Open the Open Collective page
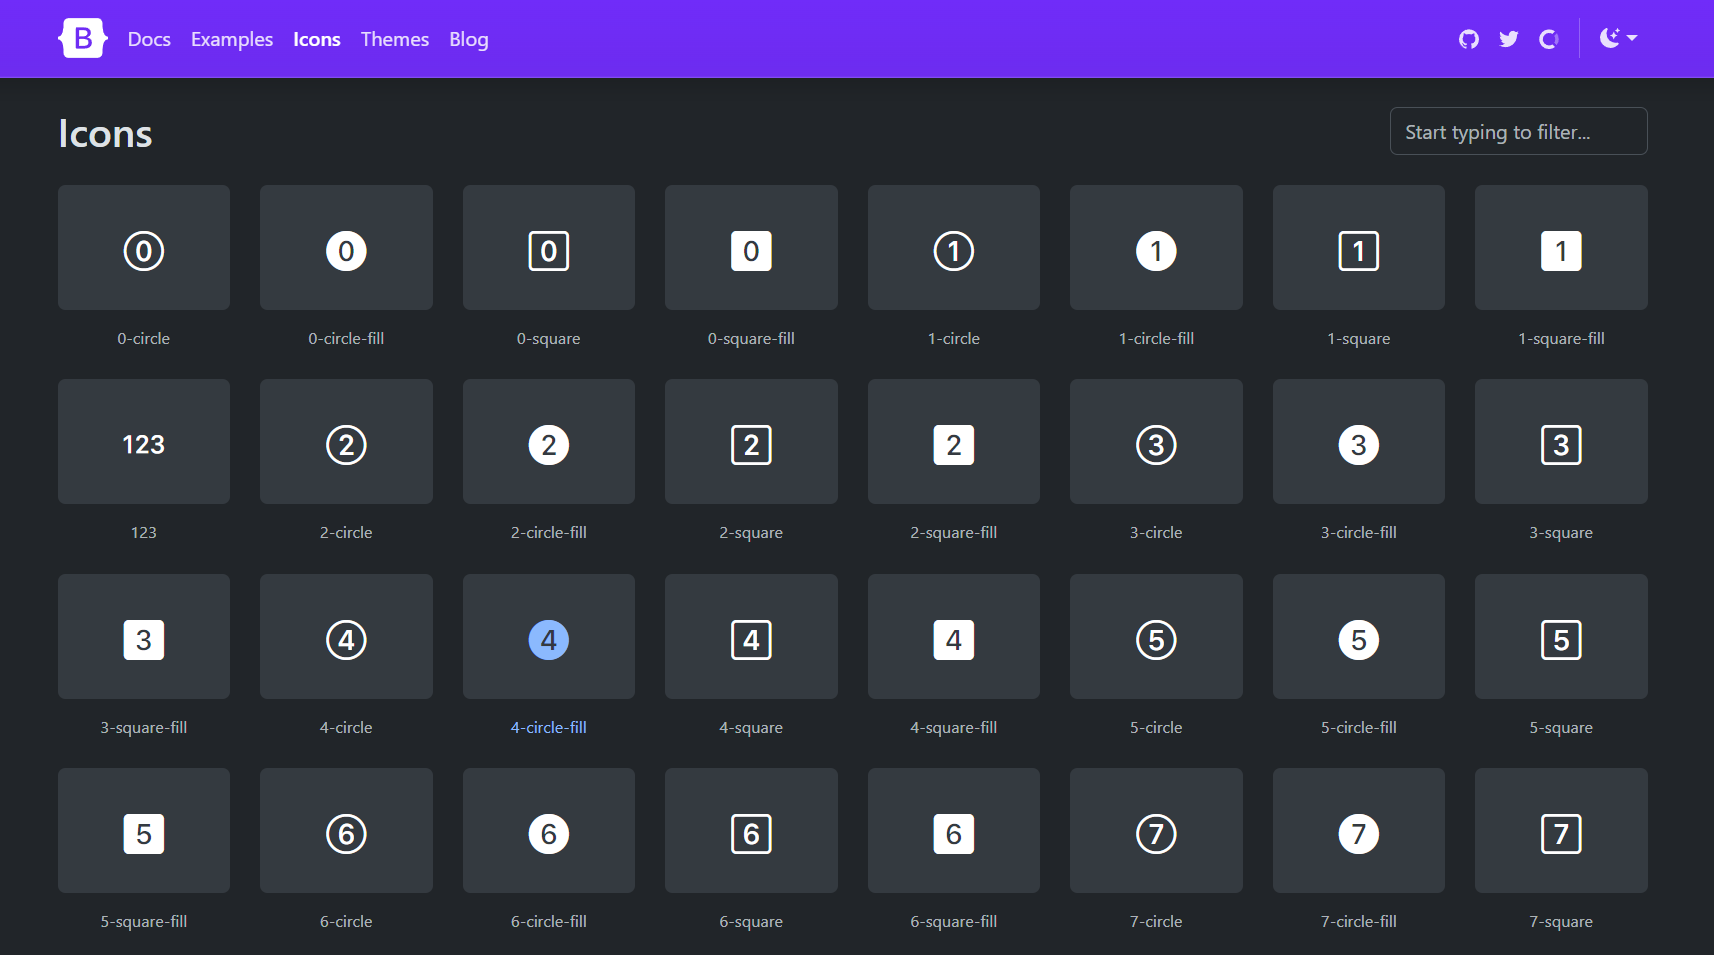The height and width of the screenshot is (955, 1714). click(x=1548, y=38)
